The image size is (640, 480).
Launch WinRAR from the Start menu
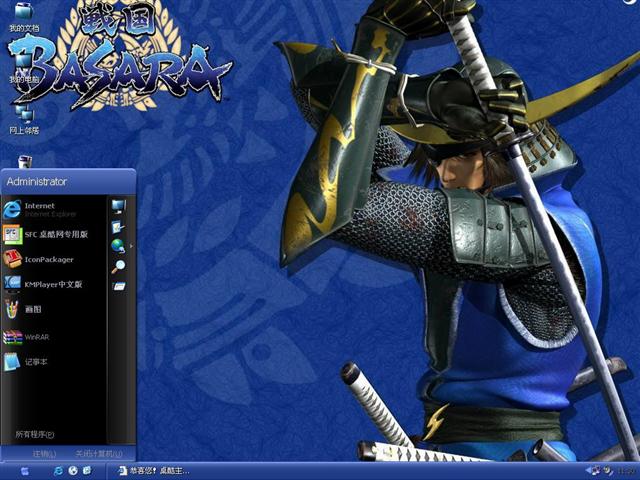54,337
